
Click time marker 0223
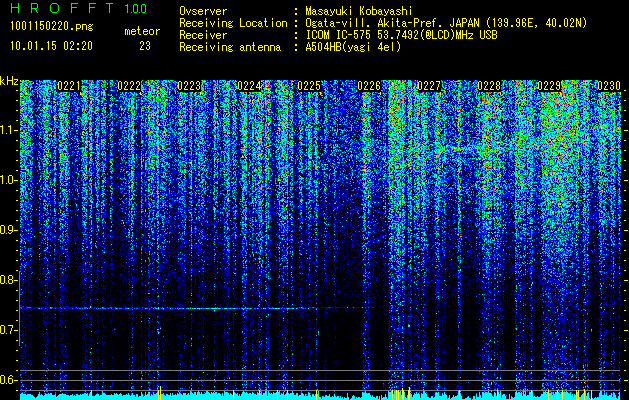click(x=189, y=86)
